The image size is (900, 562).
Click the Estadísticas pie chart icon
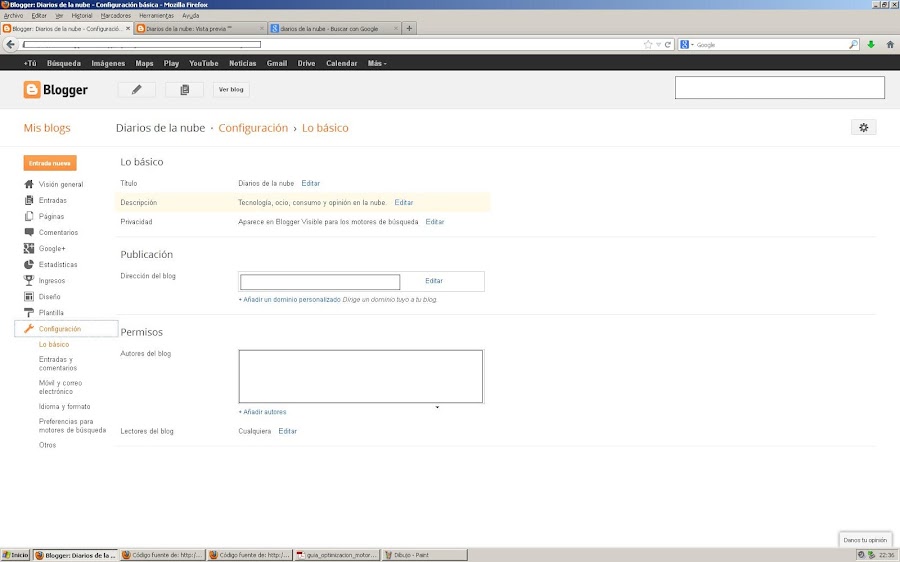pos(29,265)
